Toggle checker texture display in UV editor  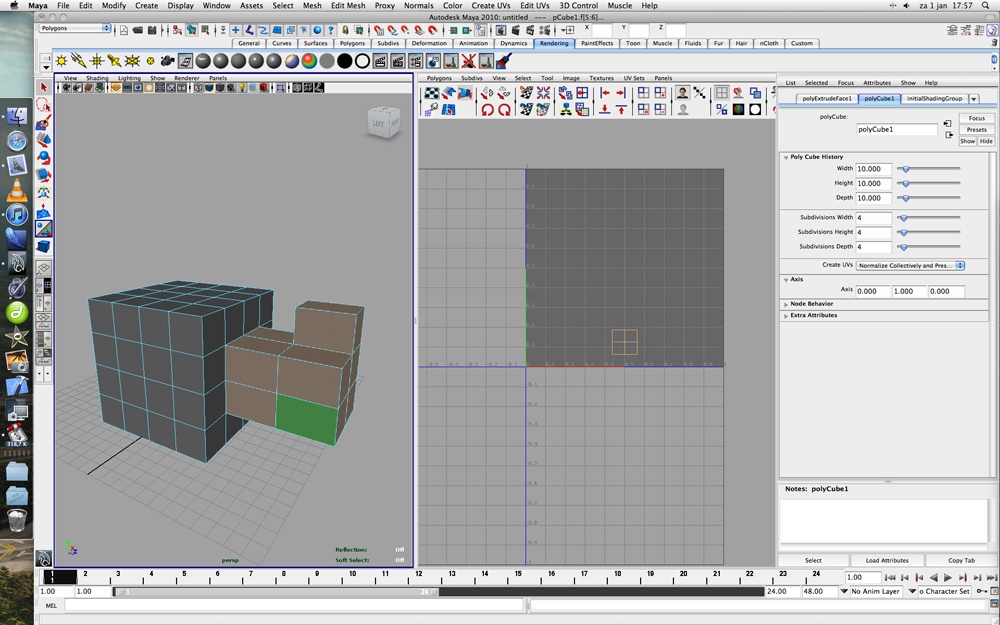coord(432,93)
